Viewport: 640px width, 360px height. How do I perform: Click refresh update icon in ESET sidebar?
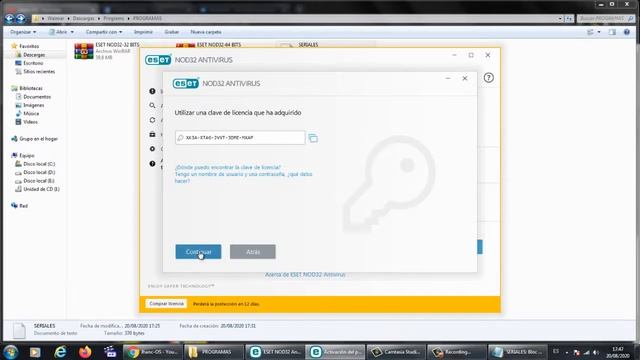[152, 120]
